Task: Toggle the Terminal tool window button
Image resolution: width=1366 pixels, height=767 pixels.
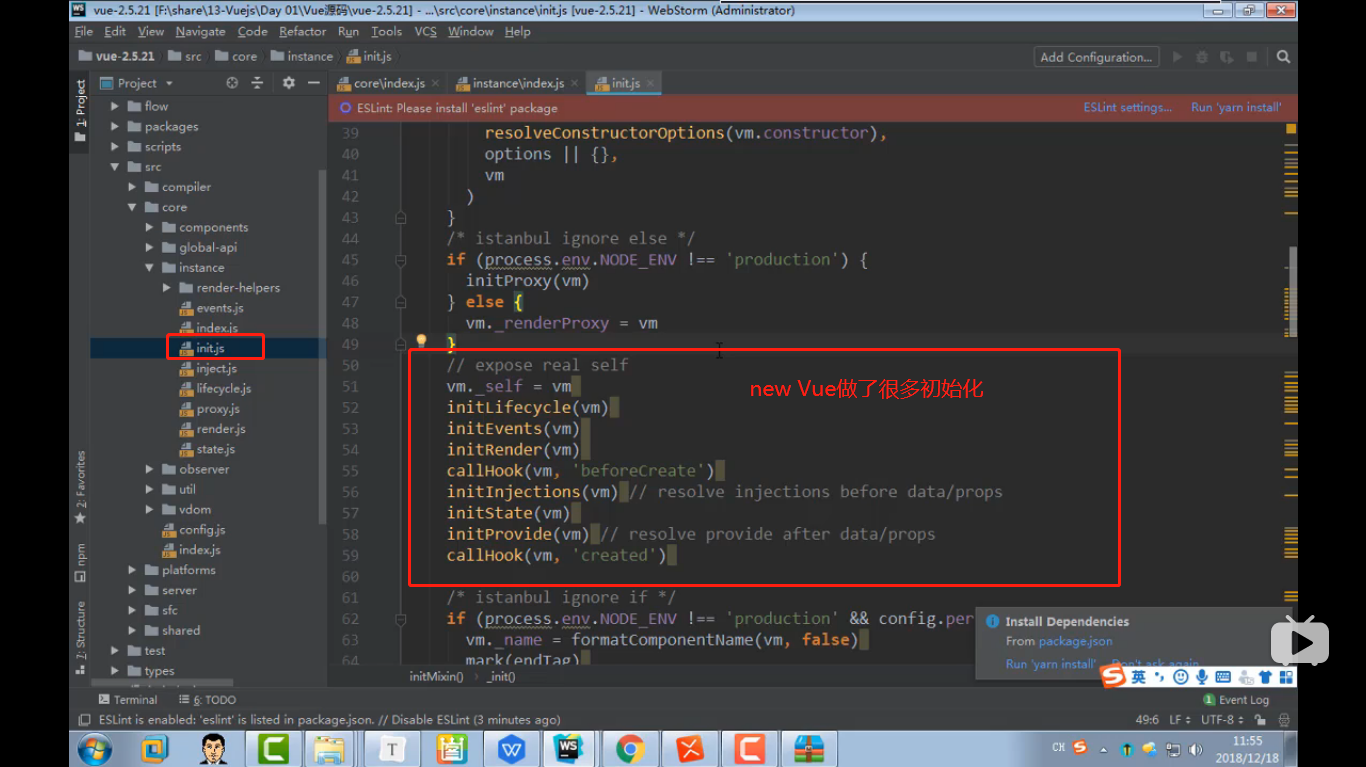Action: 127,700
